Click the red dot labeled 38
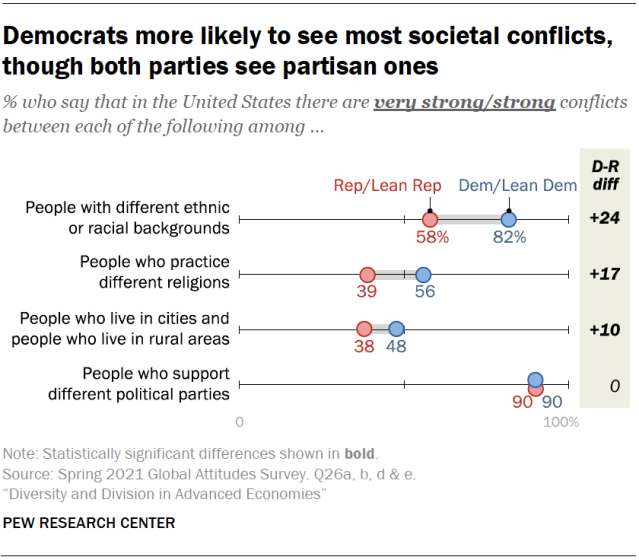The width and height of the screenshot is (639, 560). tap(364, 329)
